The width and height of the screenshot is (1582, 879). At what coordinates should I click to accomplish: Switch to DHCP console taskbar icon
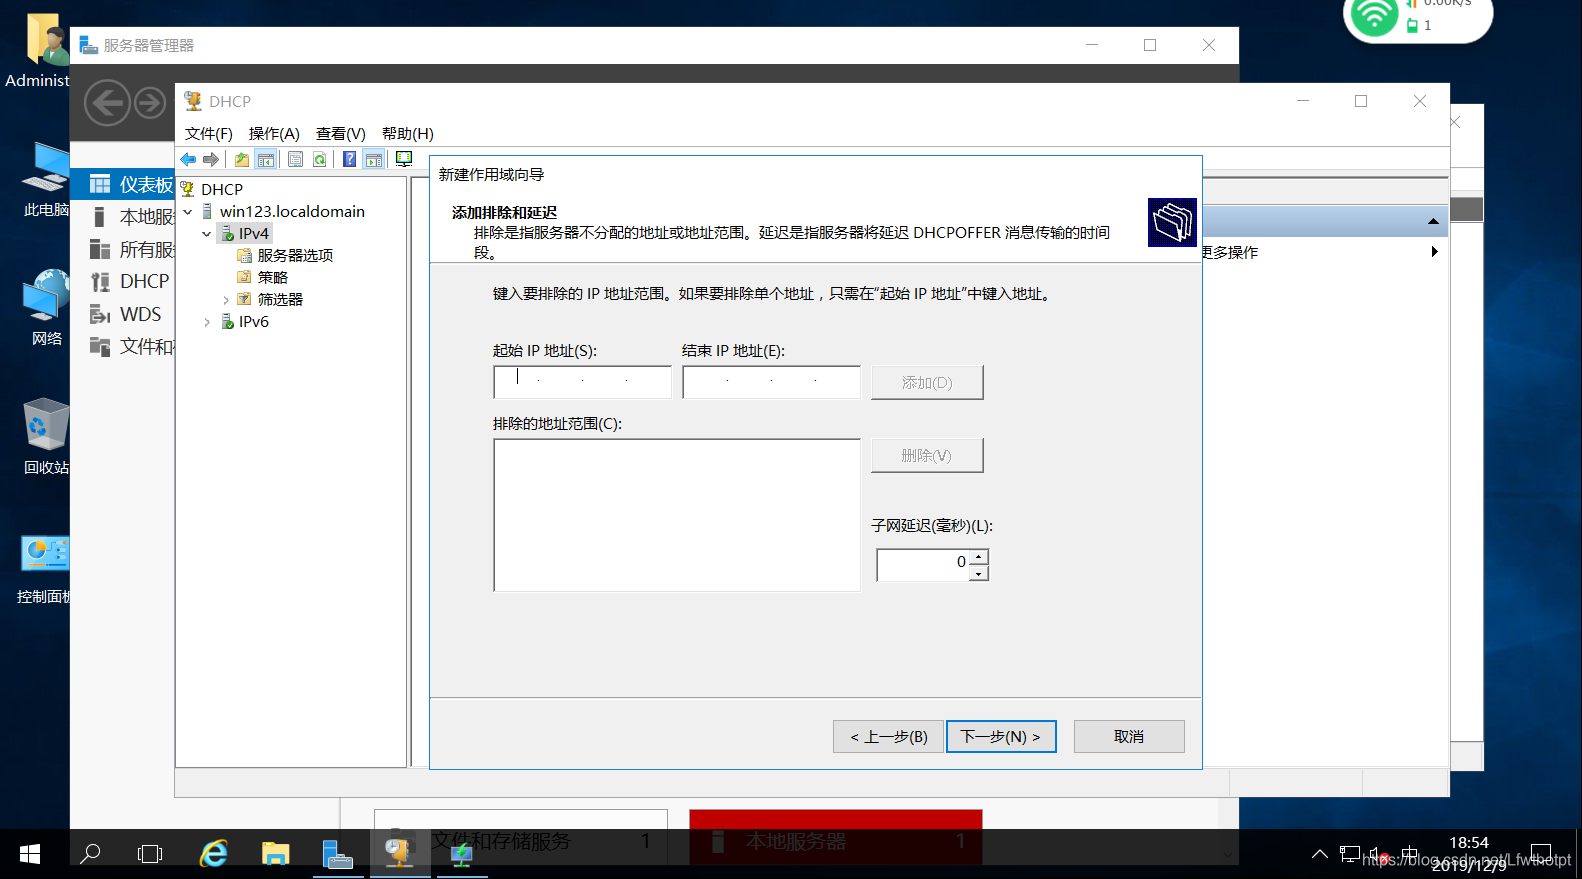tap(399, 854)
